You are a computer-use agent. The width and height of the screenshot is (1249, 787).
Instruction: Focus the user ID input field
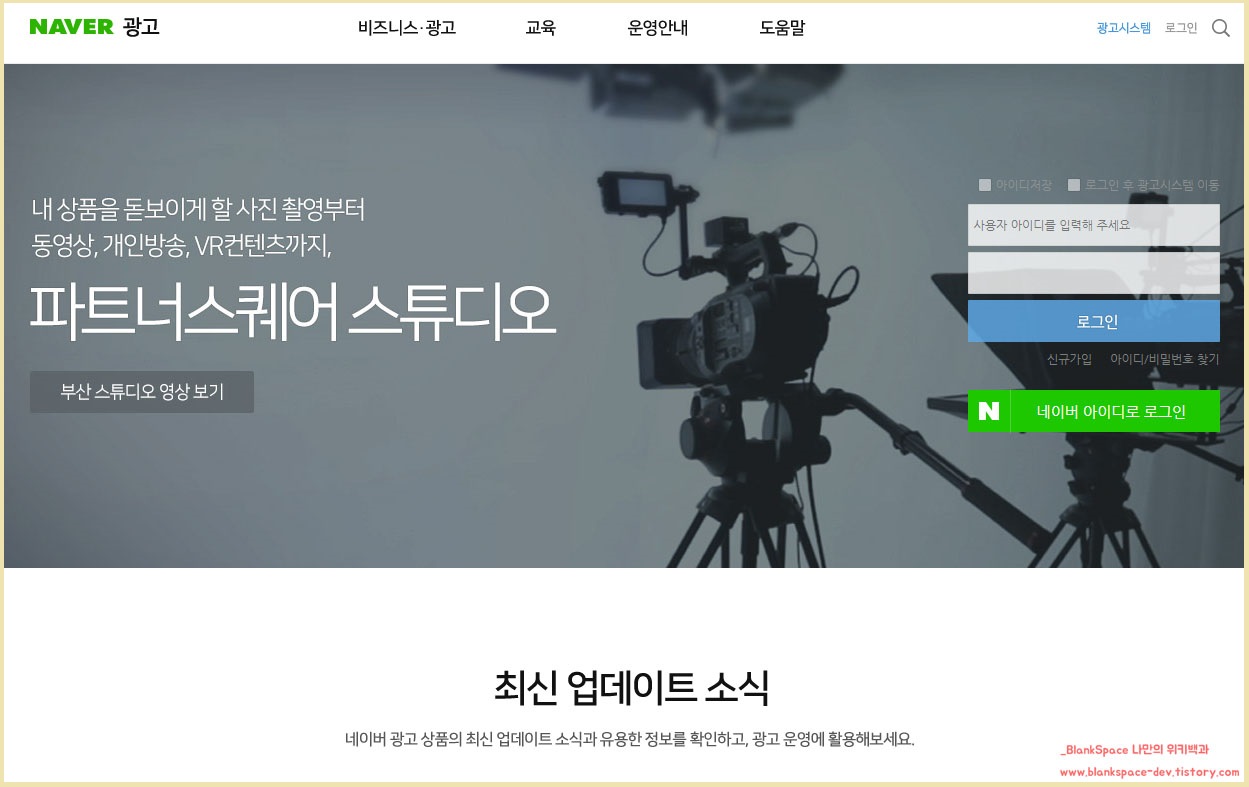tap(1094, 225)
